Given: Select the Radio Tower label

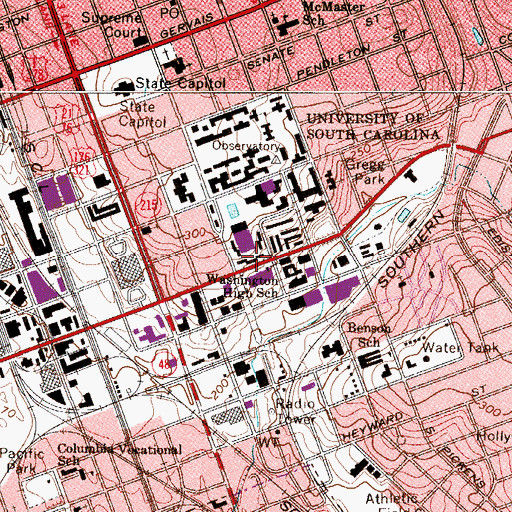Looking at the screenshot, I should coord(295,411).
